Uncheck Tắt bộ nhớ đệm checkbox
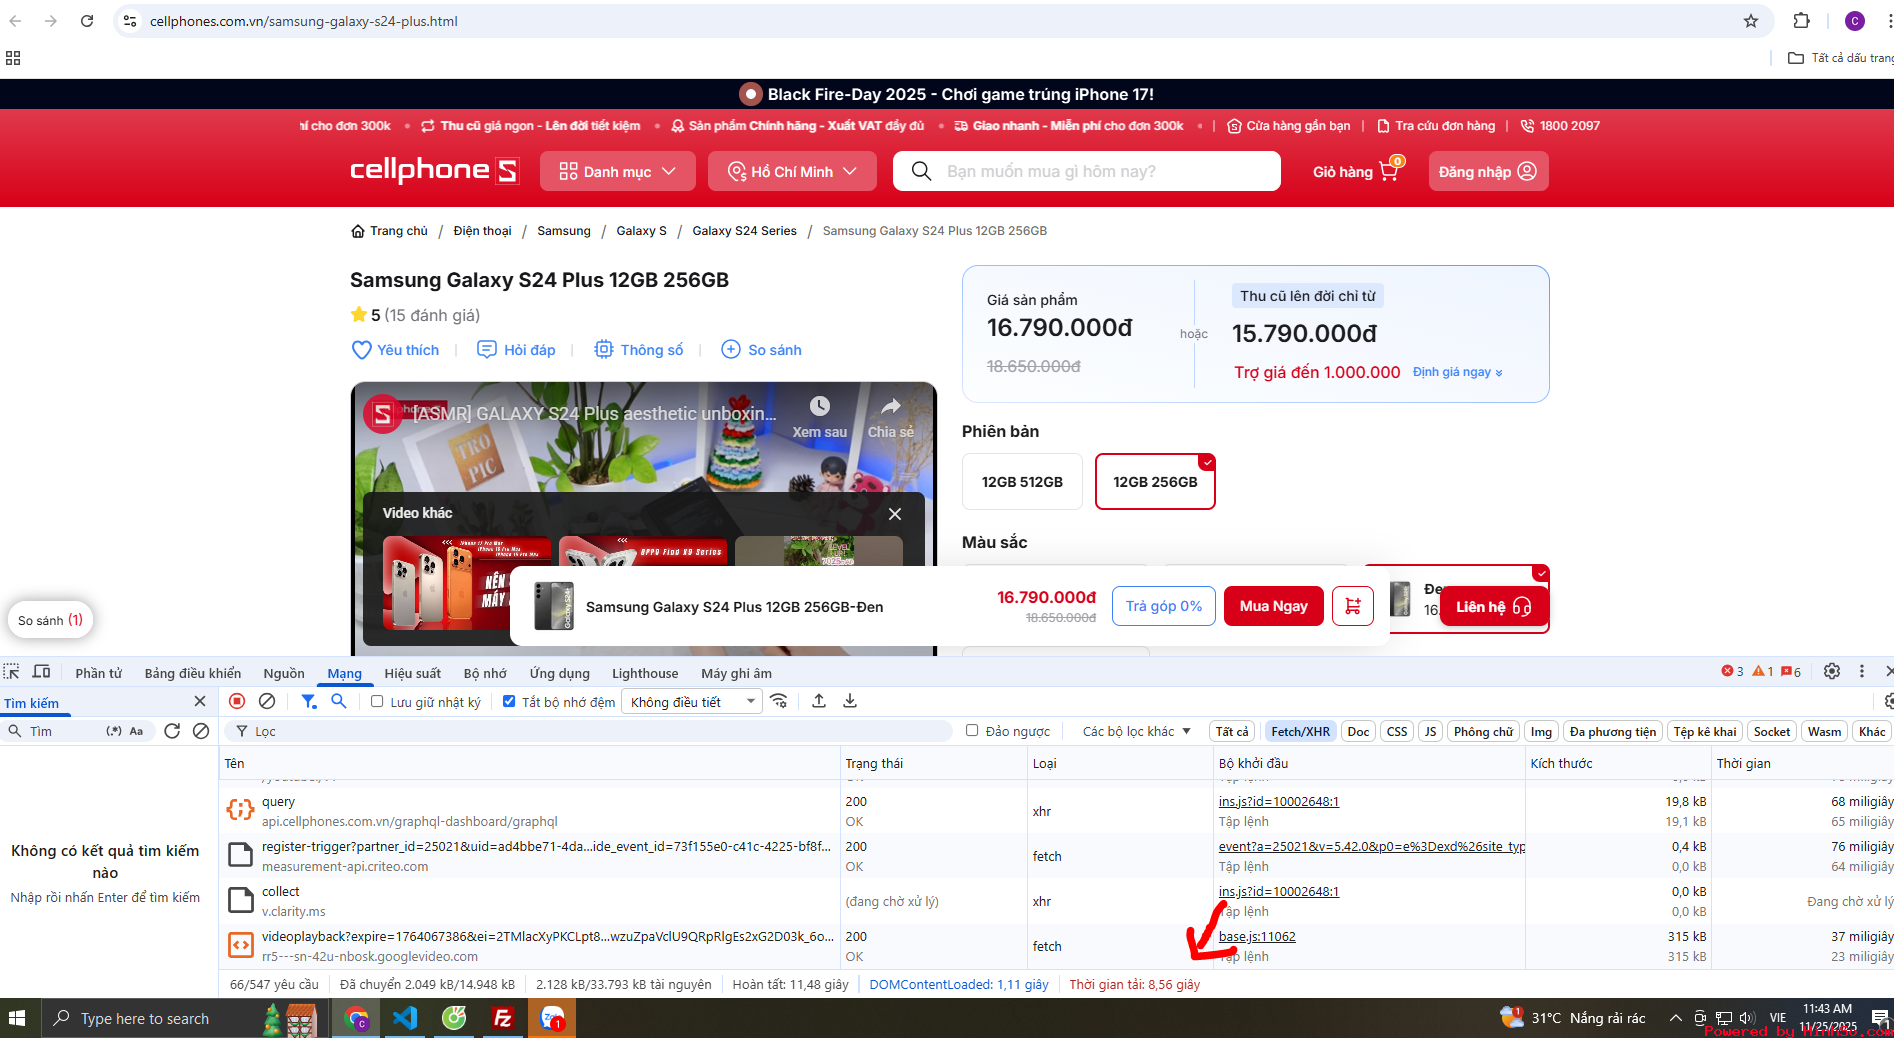 pos(509,702)
